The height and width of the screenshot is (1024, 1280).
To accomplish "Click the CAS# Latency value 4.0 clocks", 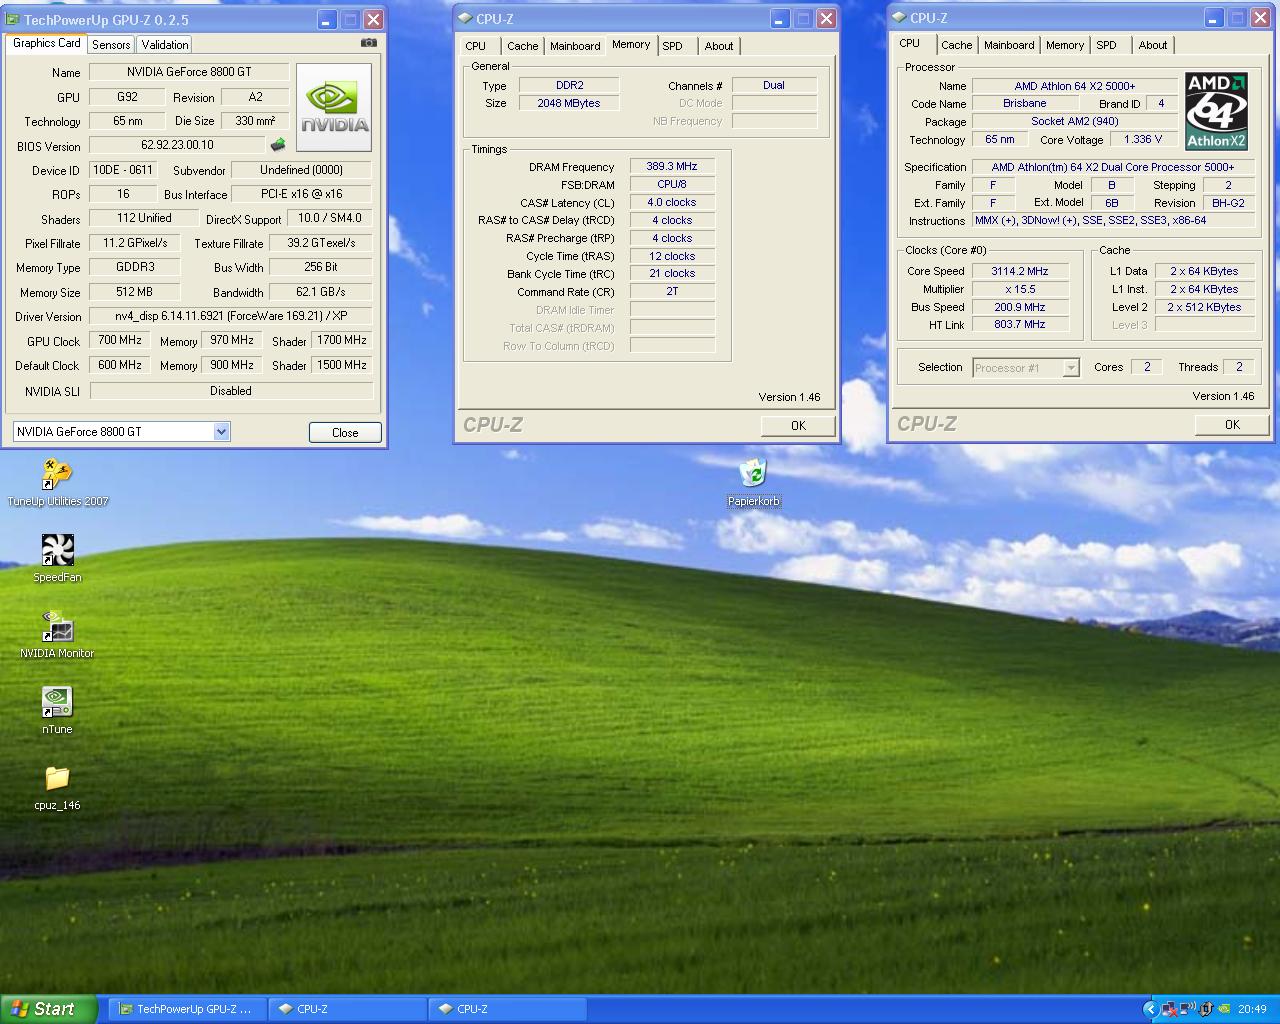I will pyautogui.click(x=672, y=202).
